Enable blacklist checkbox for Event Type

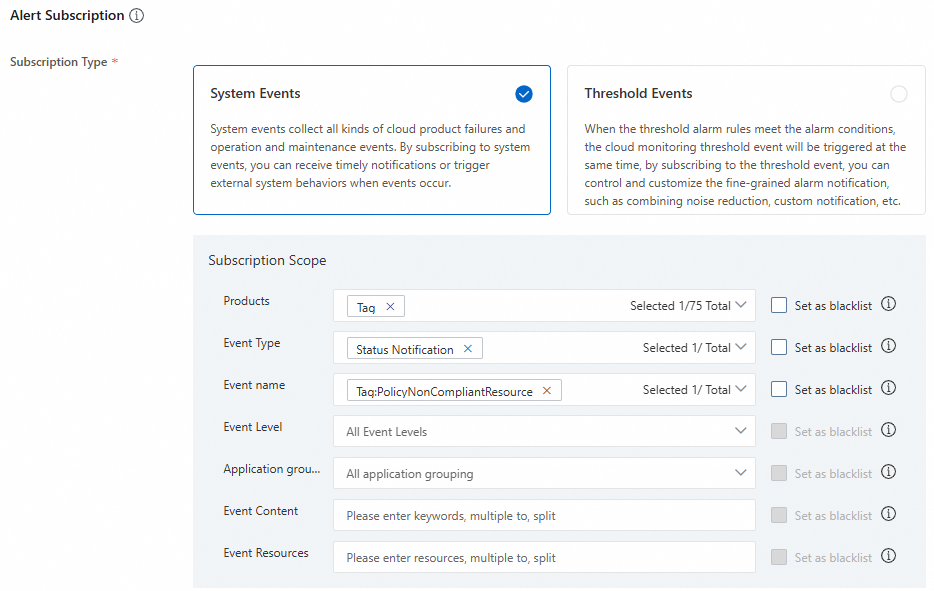(x=779, y=348)
